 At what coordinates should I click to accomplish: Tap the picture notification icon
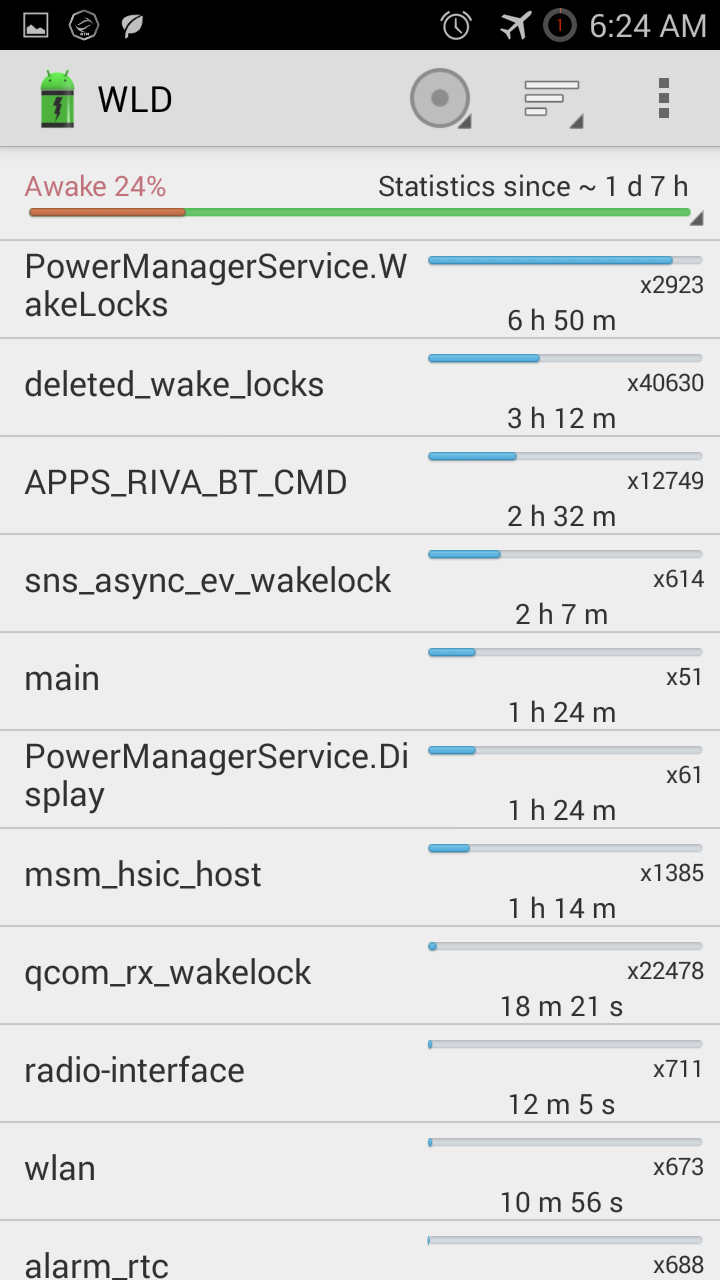pyautogui.click(x=36, y=25)
